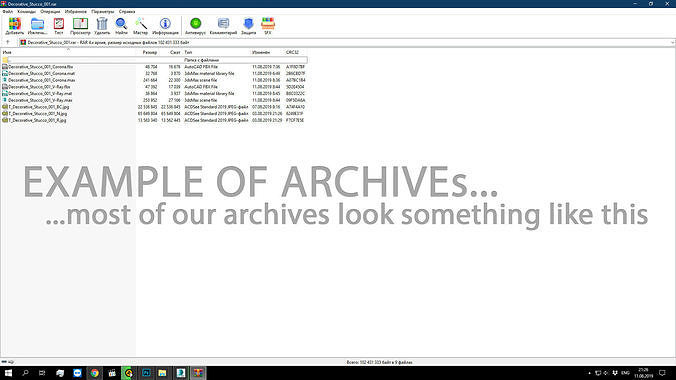Open the Комментарий toolbar icon

point(223,26)
